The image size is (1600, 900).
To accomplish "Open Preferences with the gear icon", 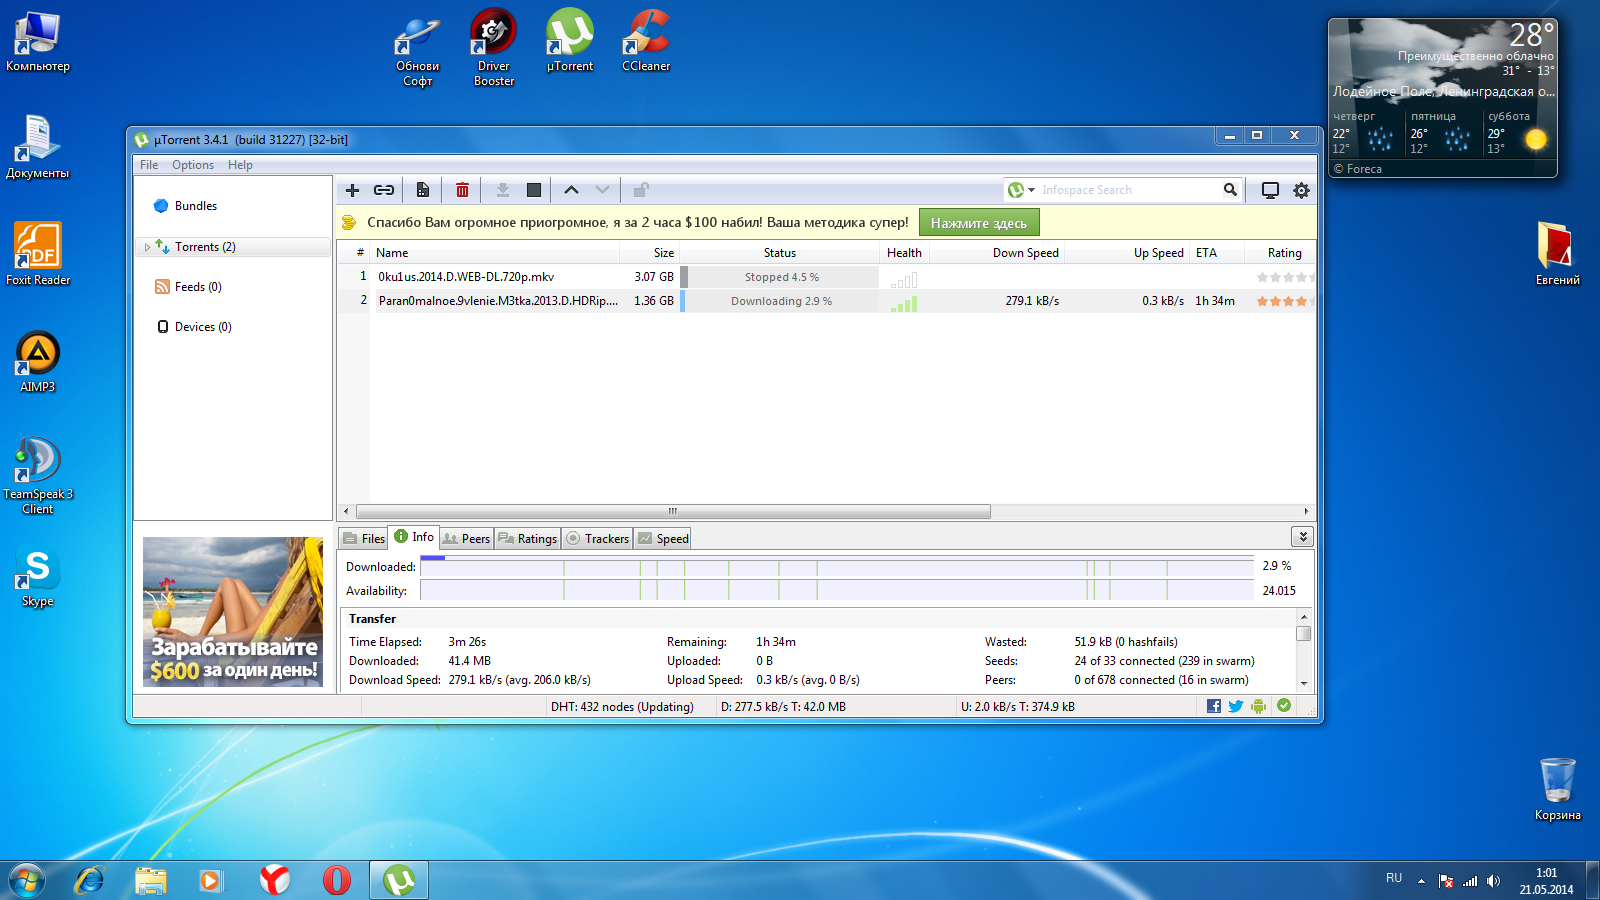I will point(1301,190).
